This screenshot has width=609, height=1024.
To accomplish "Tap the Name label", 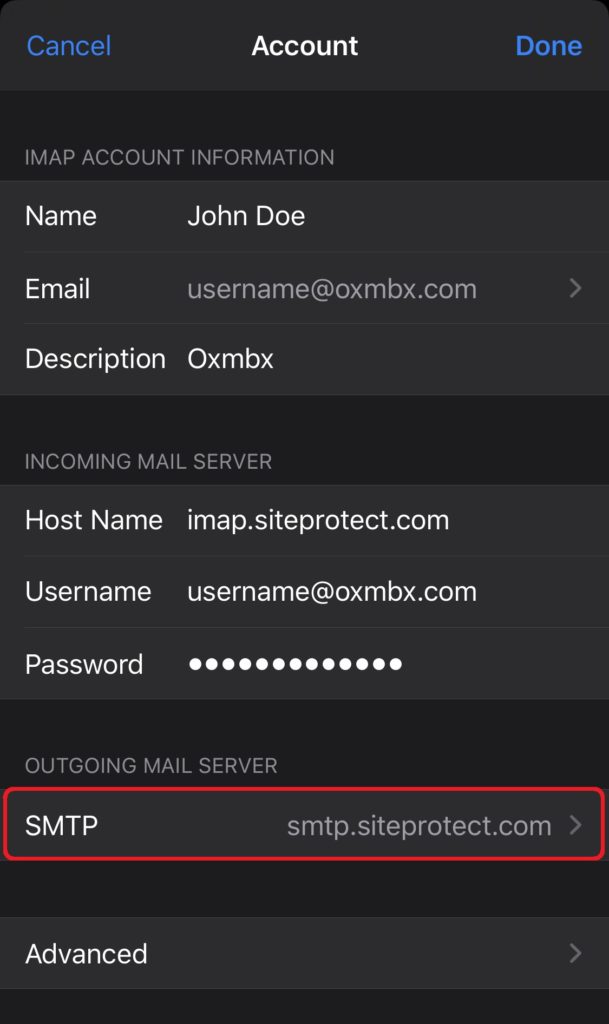I will tap(61, 216).
